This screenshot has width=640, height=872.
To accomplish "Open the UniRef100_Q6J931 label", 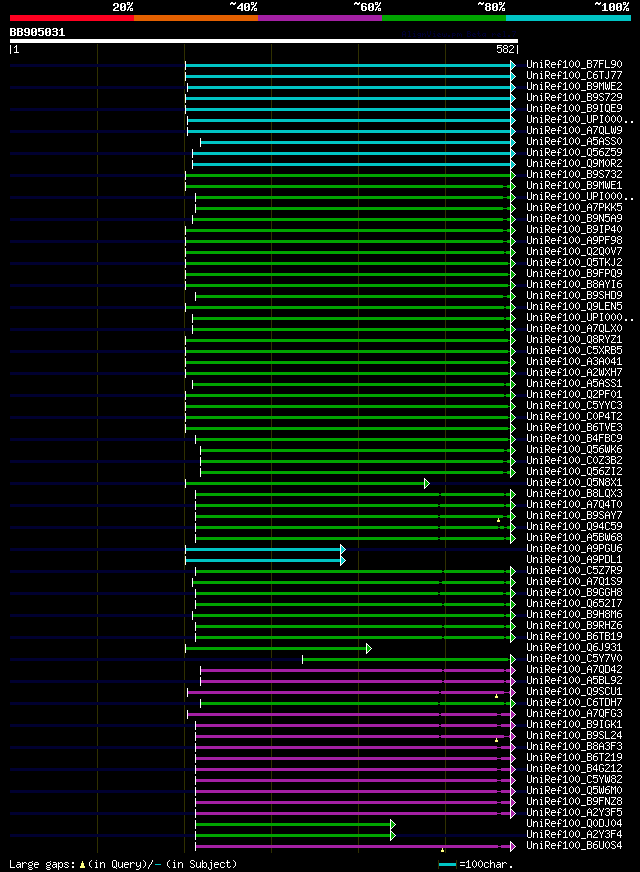I will click(574, 648).
